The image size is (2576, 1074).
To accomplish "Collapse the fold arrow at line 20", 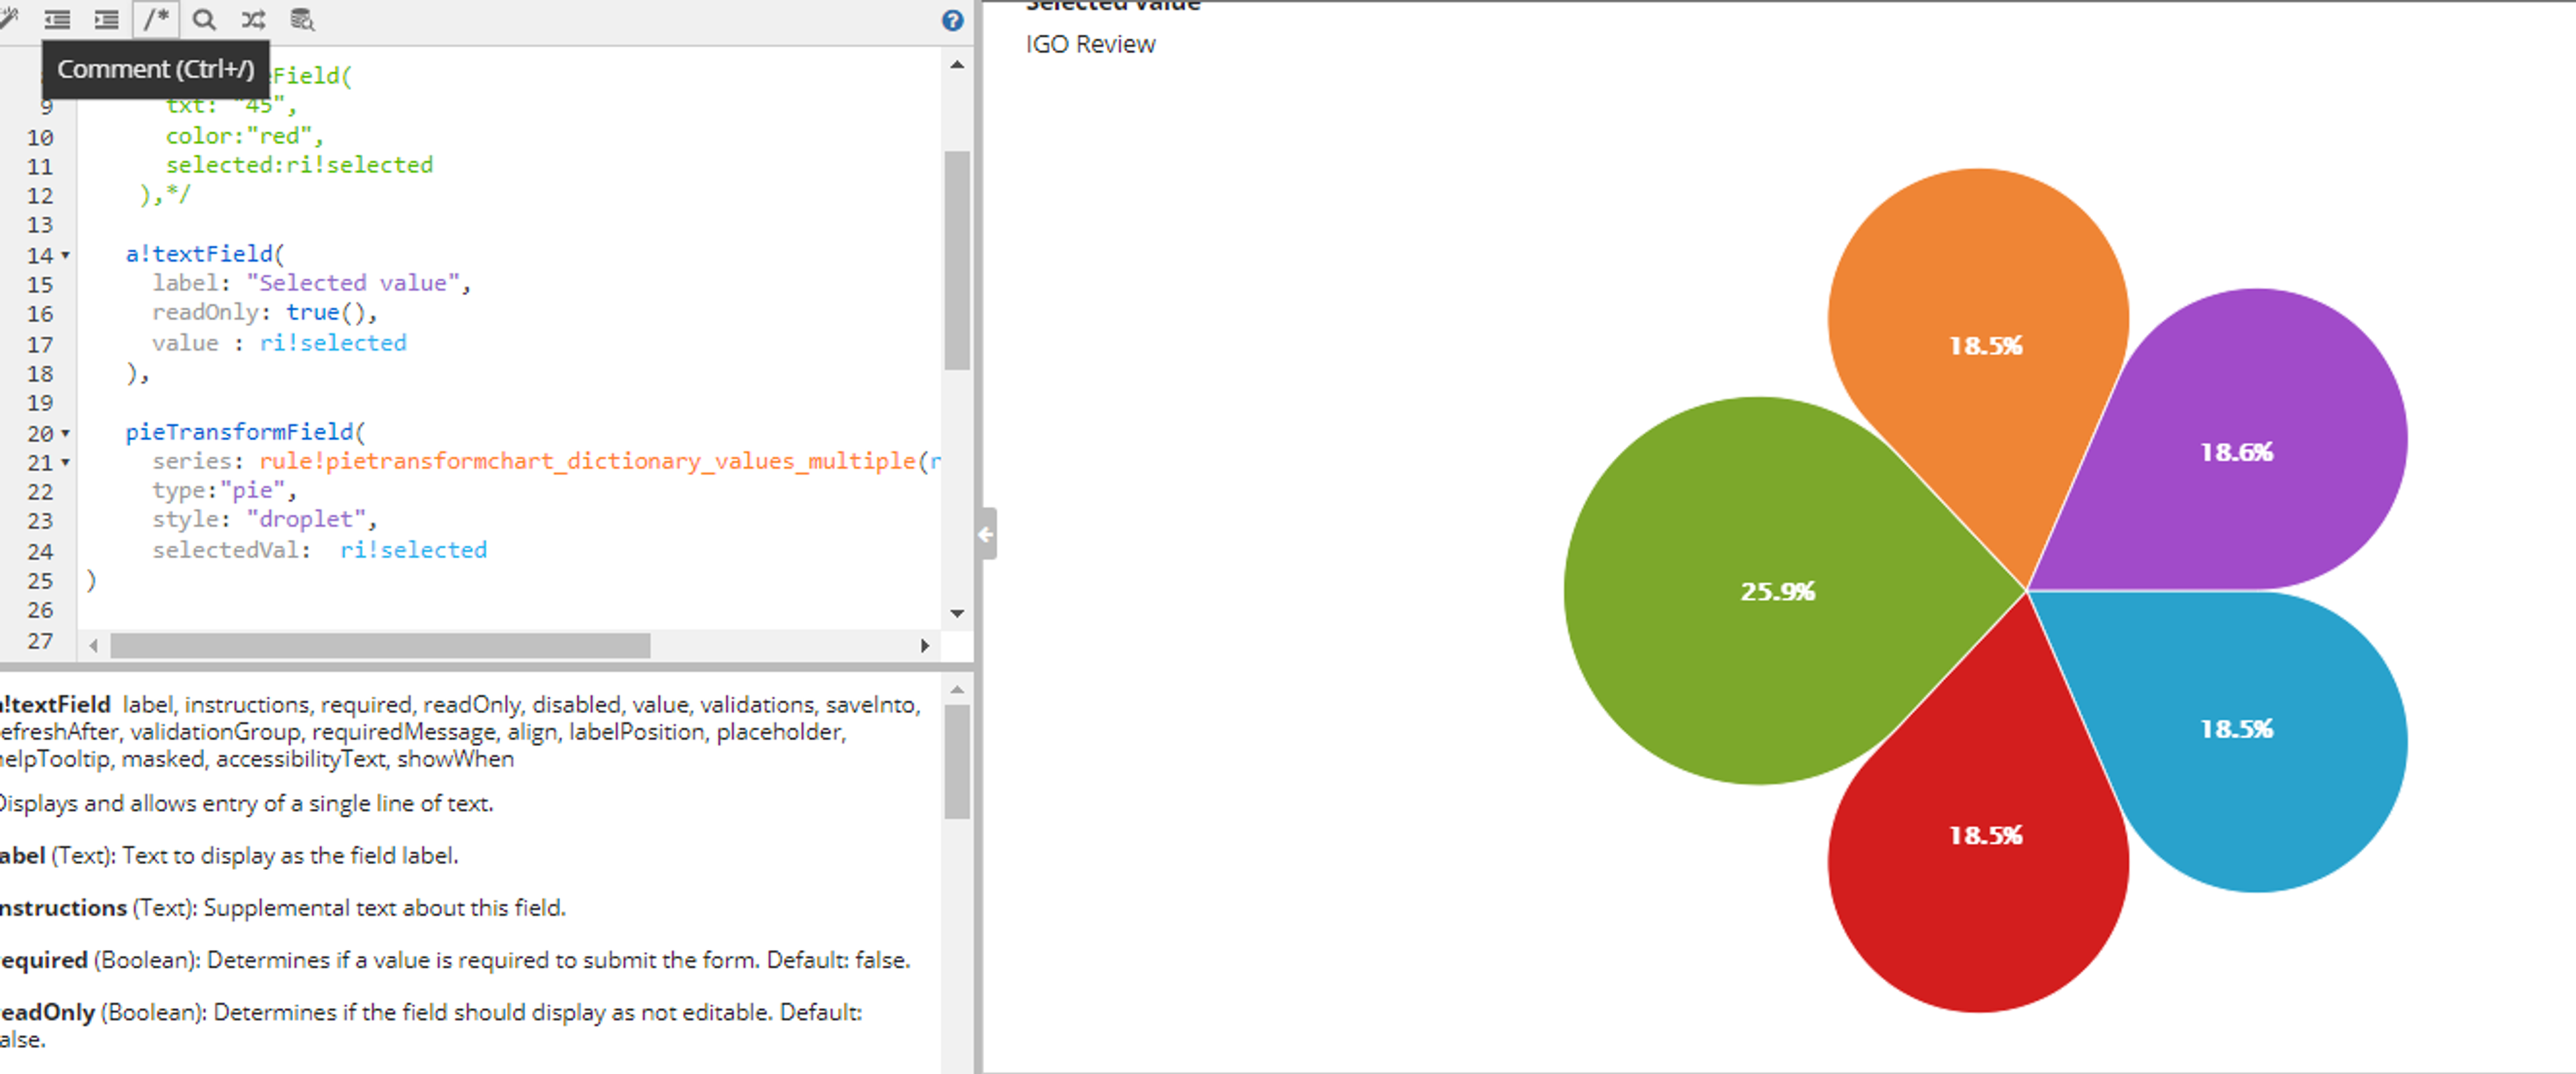I will coord(66,433).
